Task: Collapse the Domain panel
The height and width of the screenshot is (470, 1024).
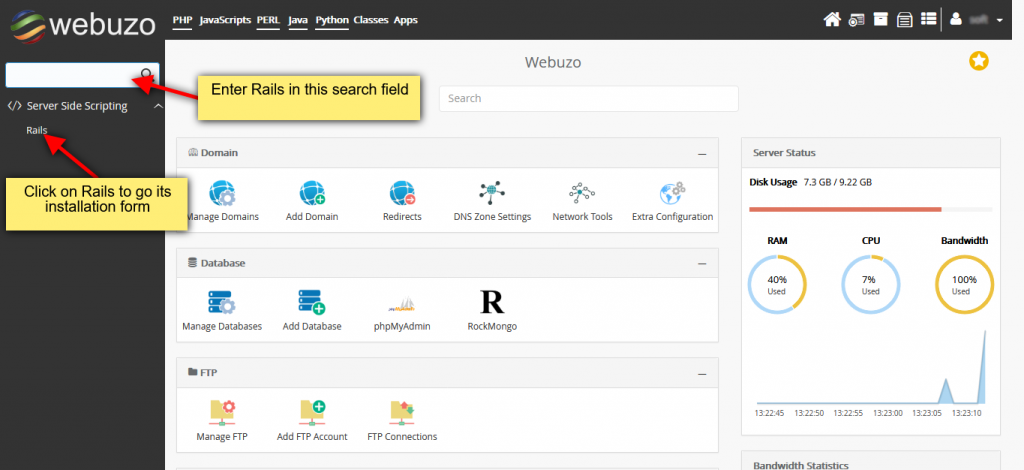Action: (702, 154)
